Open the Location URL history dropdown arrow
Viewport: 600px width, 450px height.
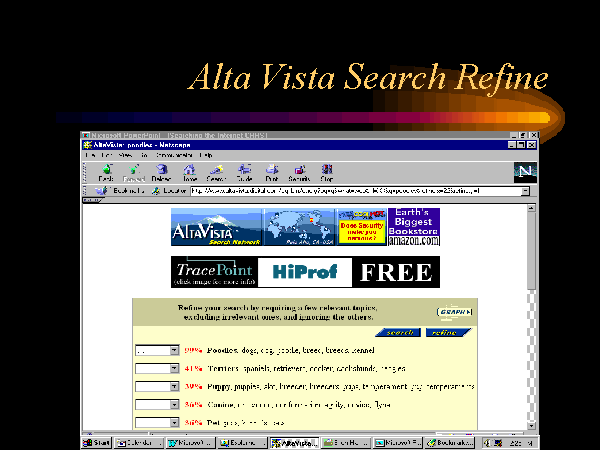[524, 190]
